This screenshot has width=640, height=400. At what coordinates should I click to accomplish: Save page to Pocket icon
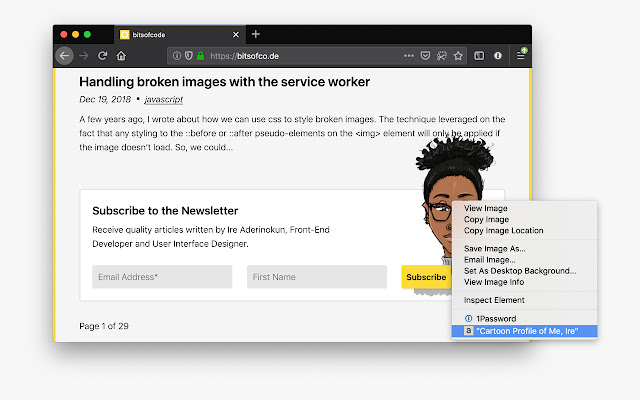pos(425,56)
